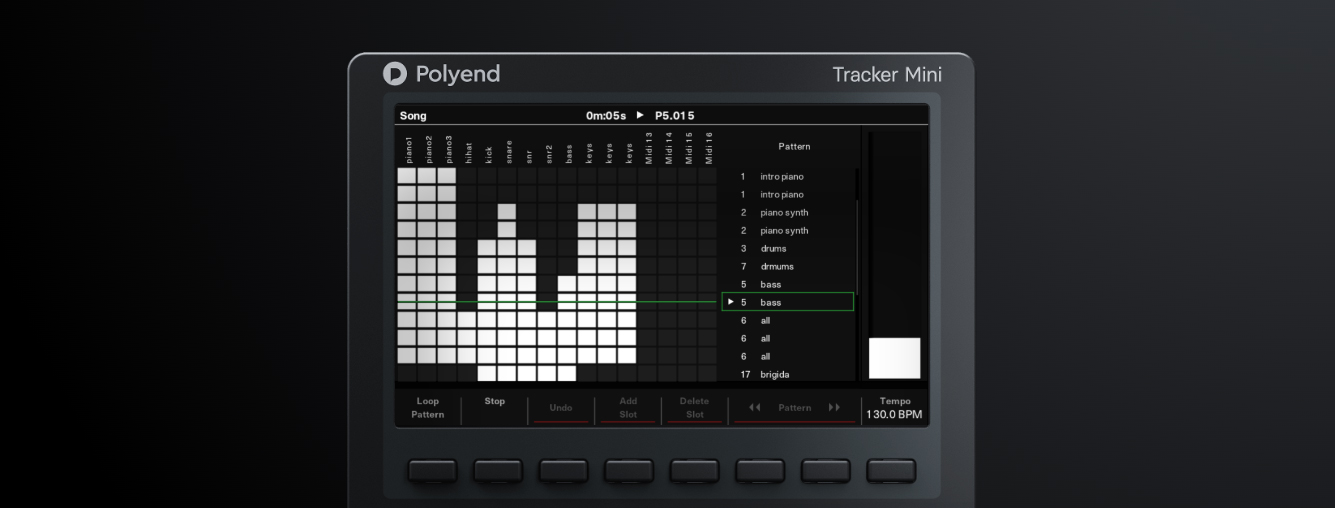Push the hardware button below Undo

(x=563, y=471)
